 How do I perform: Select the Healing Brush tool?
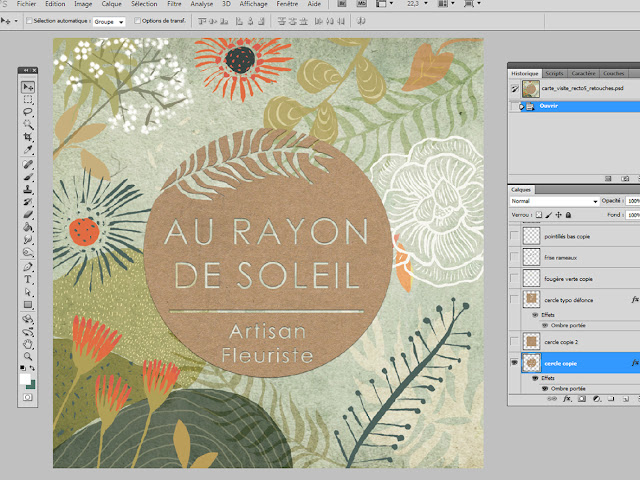click(28, 164)
